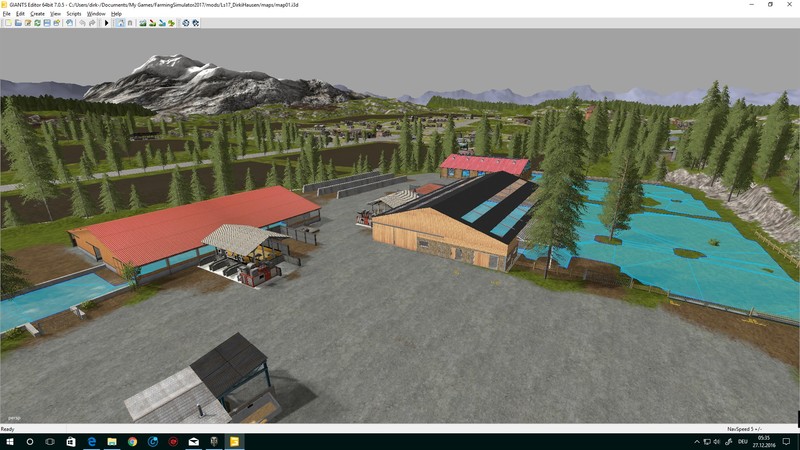This screenshot has height=450, width=800.
Task: Activate the terrain sculpt mode icon
Action: point(144,22)
